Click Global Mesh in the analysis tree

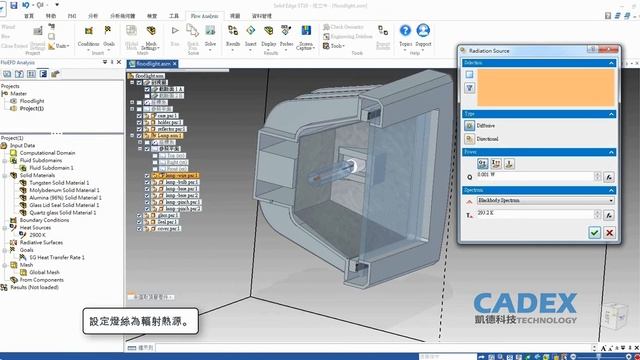tap(44, 272)
